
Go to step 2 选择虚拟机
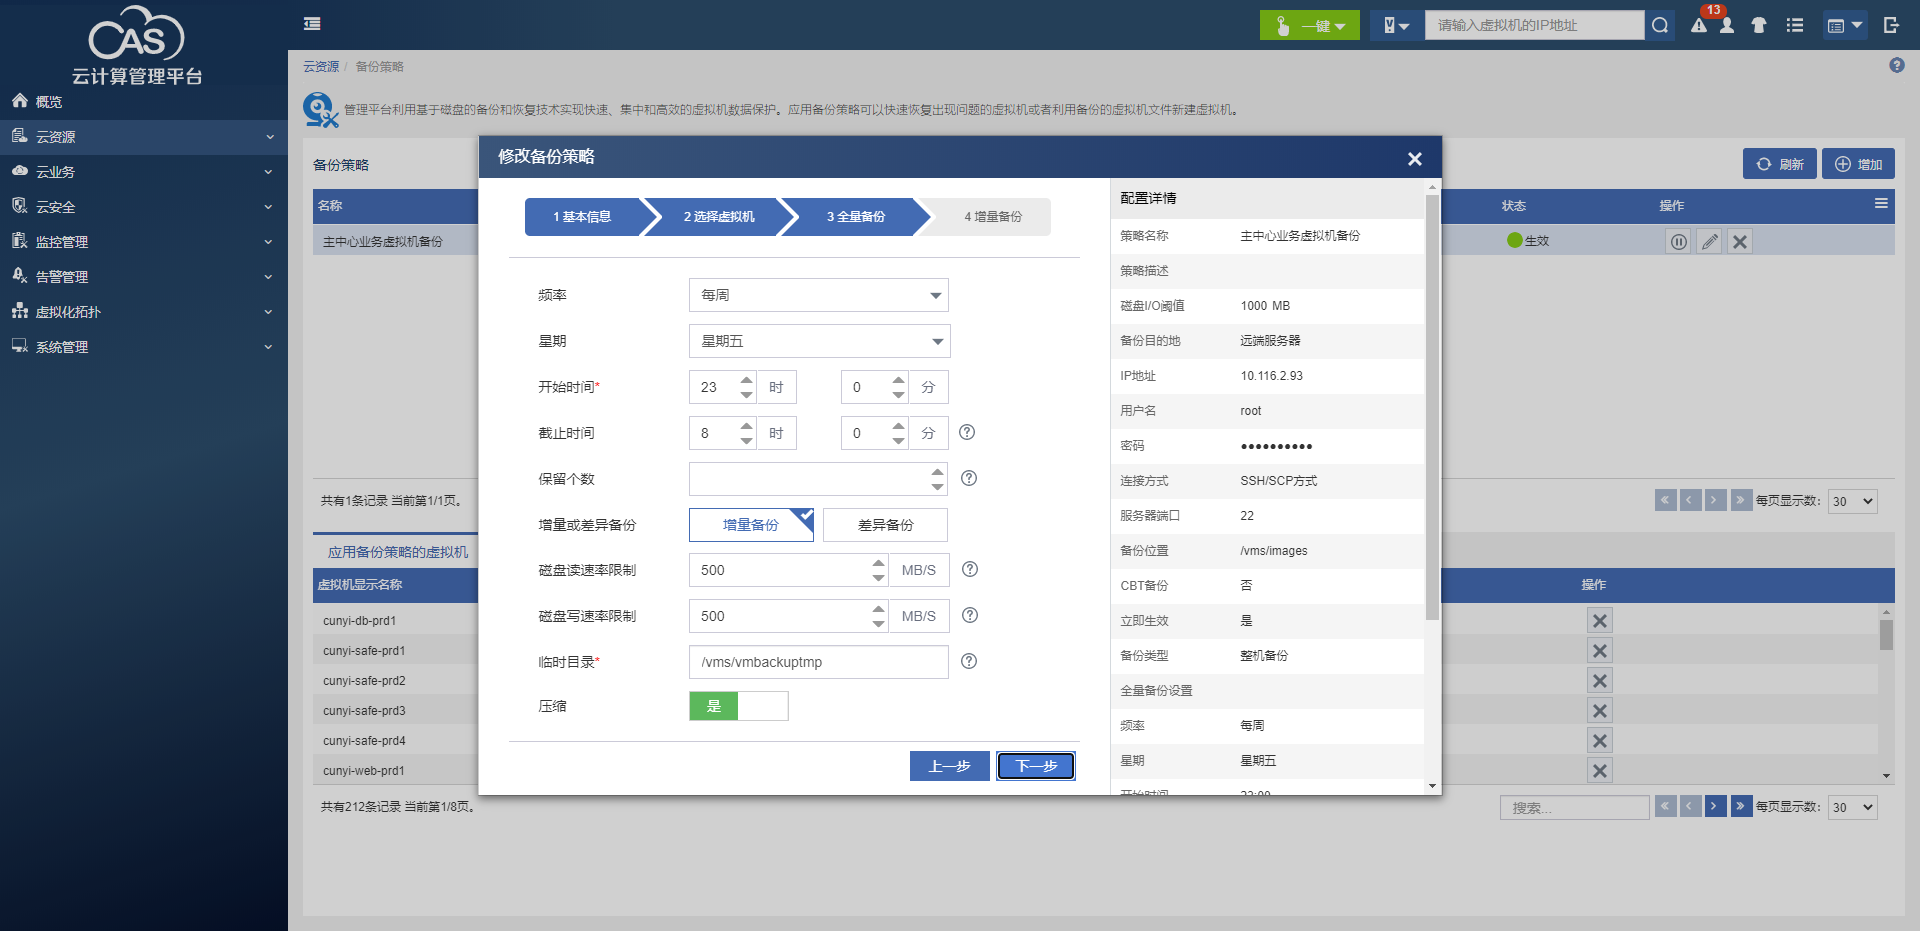tap(720, 217)
